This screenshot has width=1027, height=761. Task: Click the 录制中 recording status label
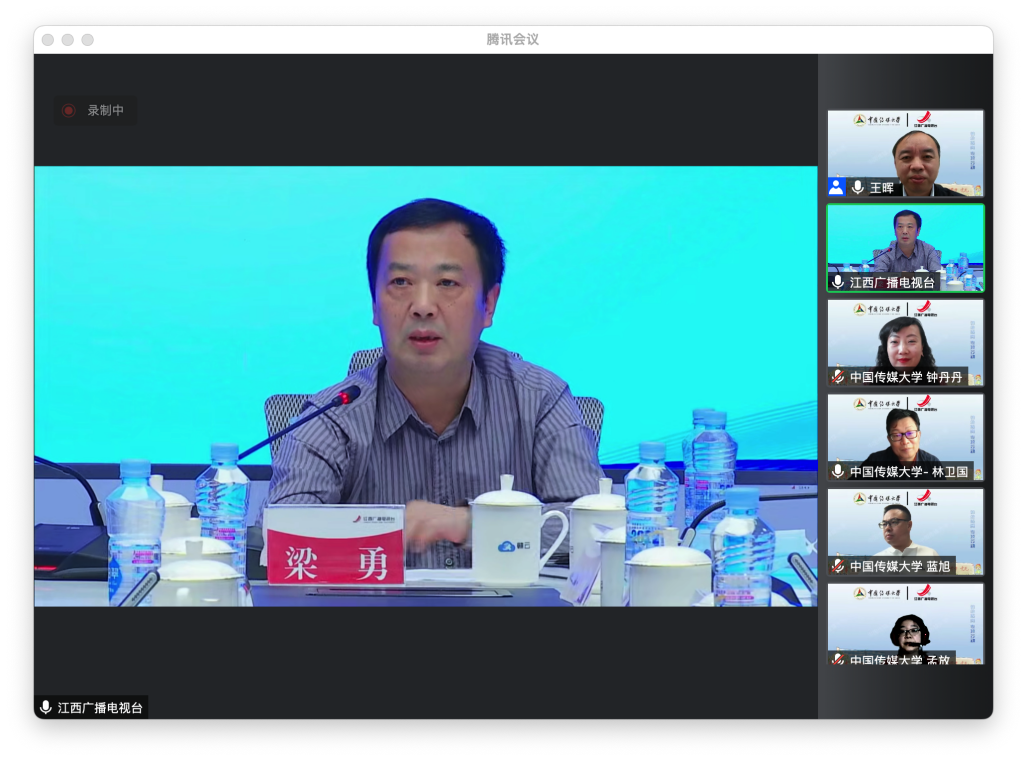[105, 111]
